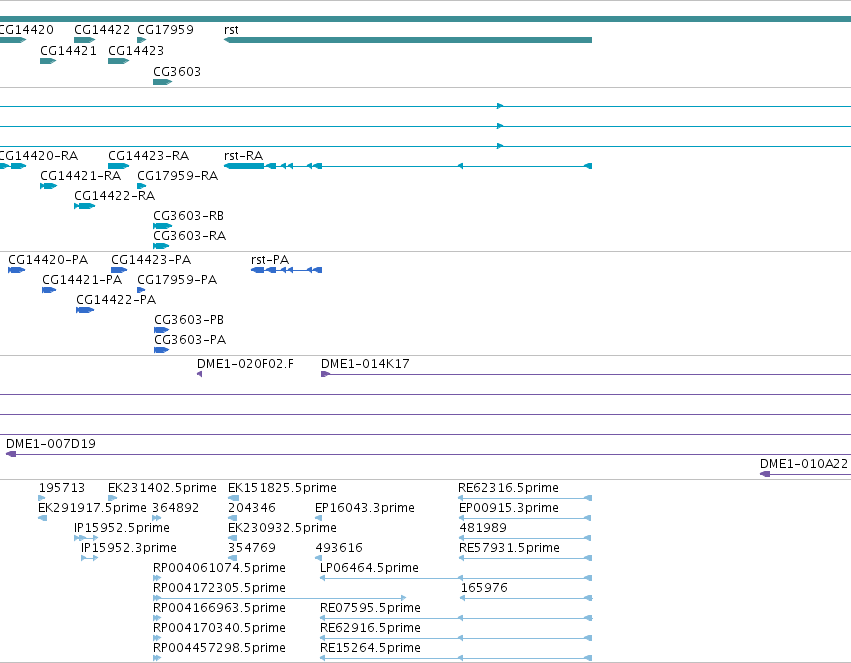Viewport: 851px width, 663px height.
Task: Select the RE07595.5prime EST label
Action: coord(370,609)
